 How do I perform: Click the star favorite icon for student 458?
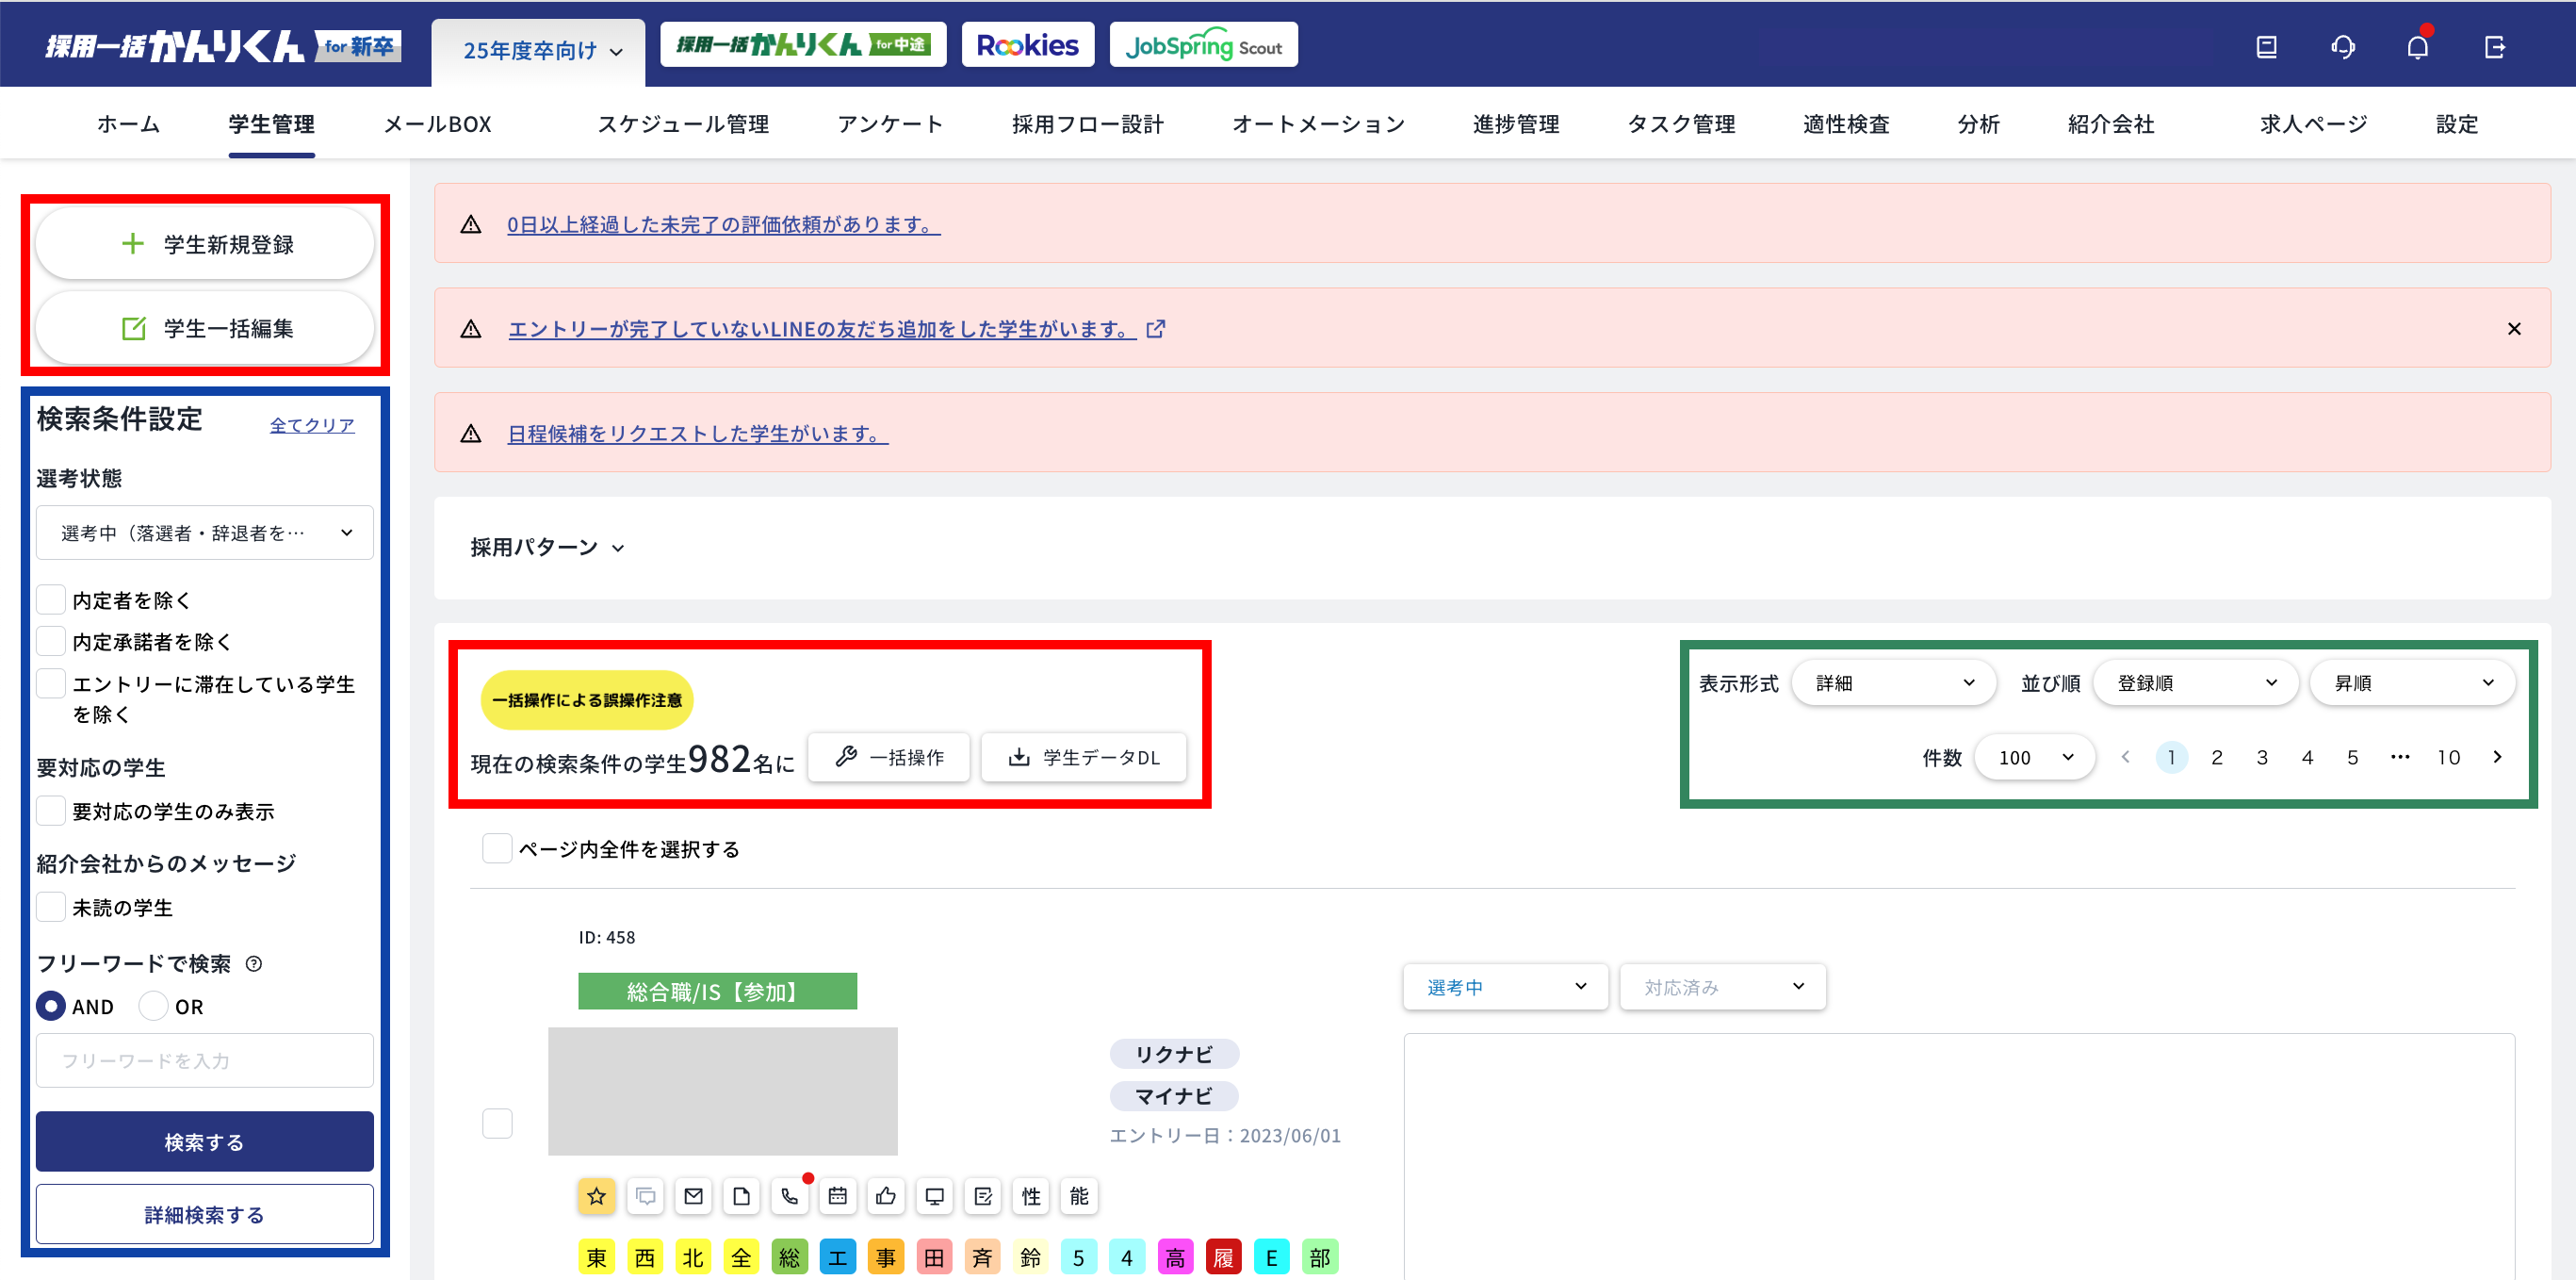[x=596, y=1196]
